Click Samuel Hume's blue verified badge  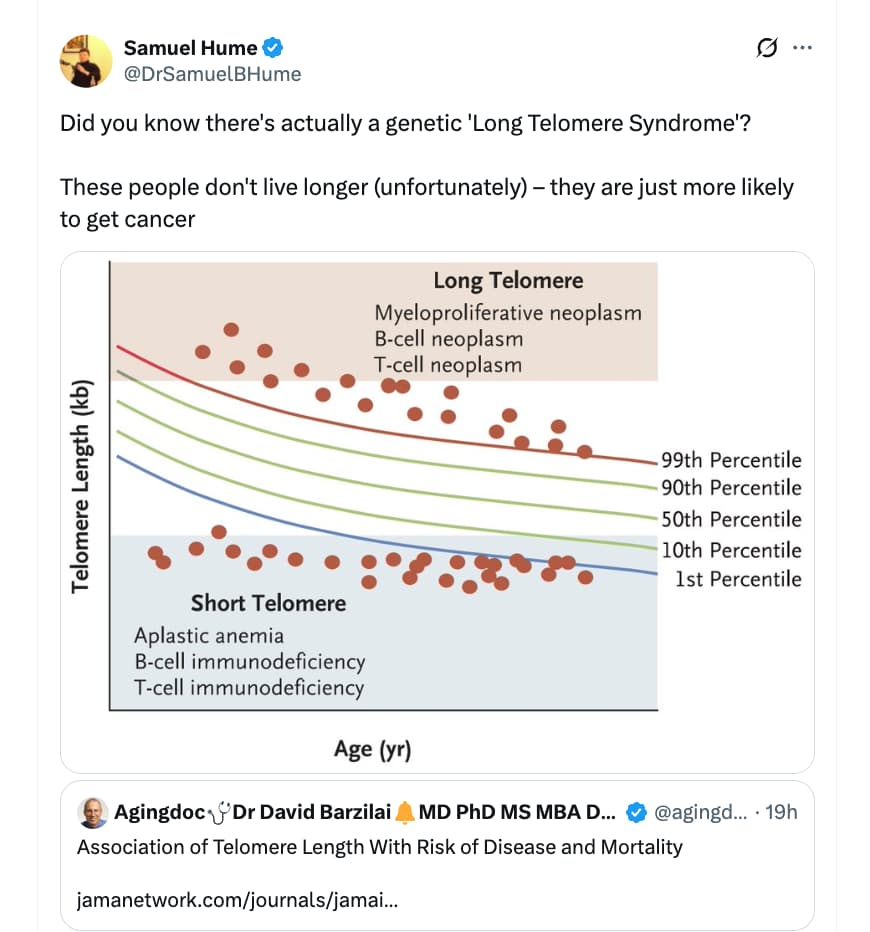tap(271, 47)
